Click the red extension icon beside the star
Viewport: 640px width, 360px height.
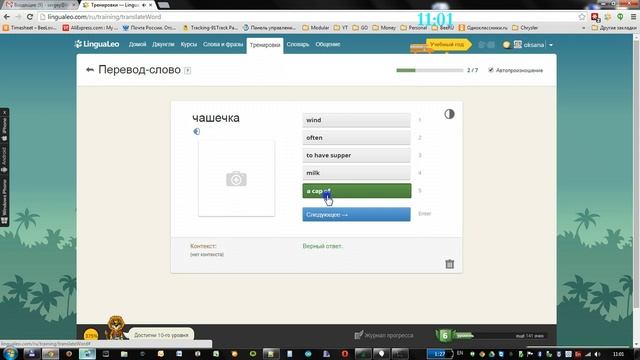coord(595,17)
